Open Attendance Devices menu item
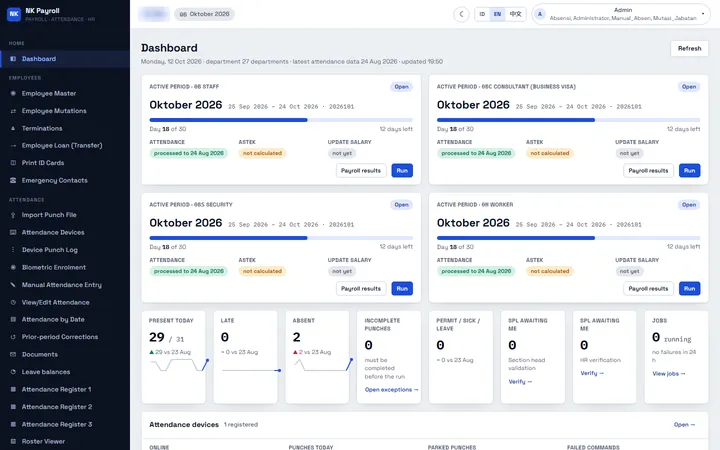Image resolution: width=720 pixels, height=450 pixels. coord(65,232)
